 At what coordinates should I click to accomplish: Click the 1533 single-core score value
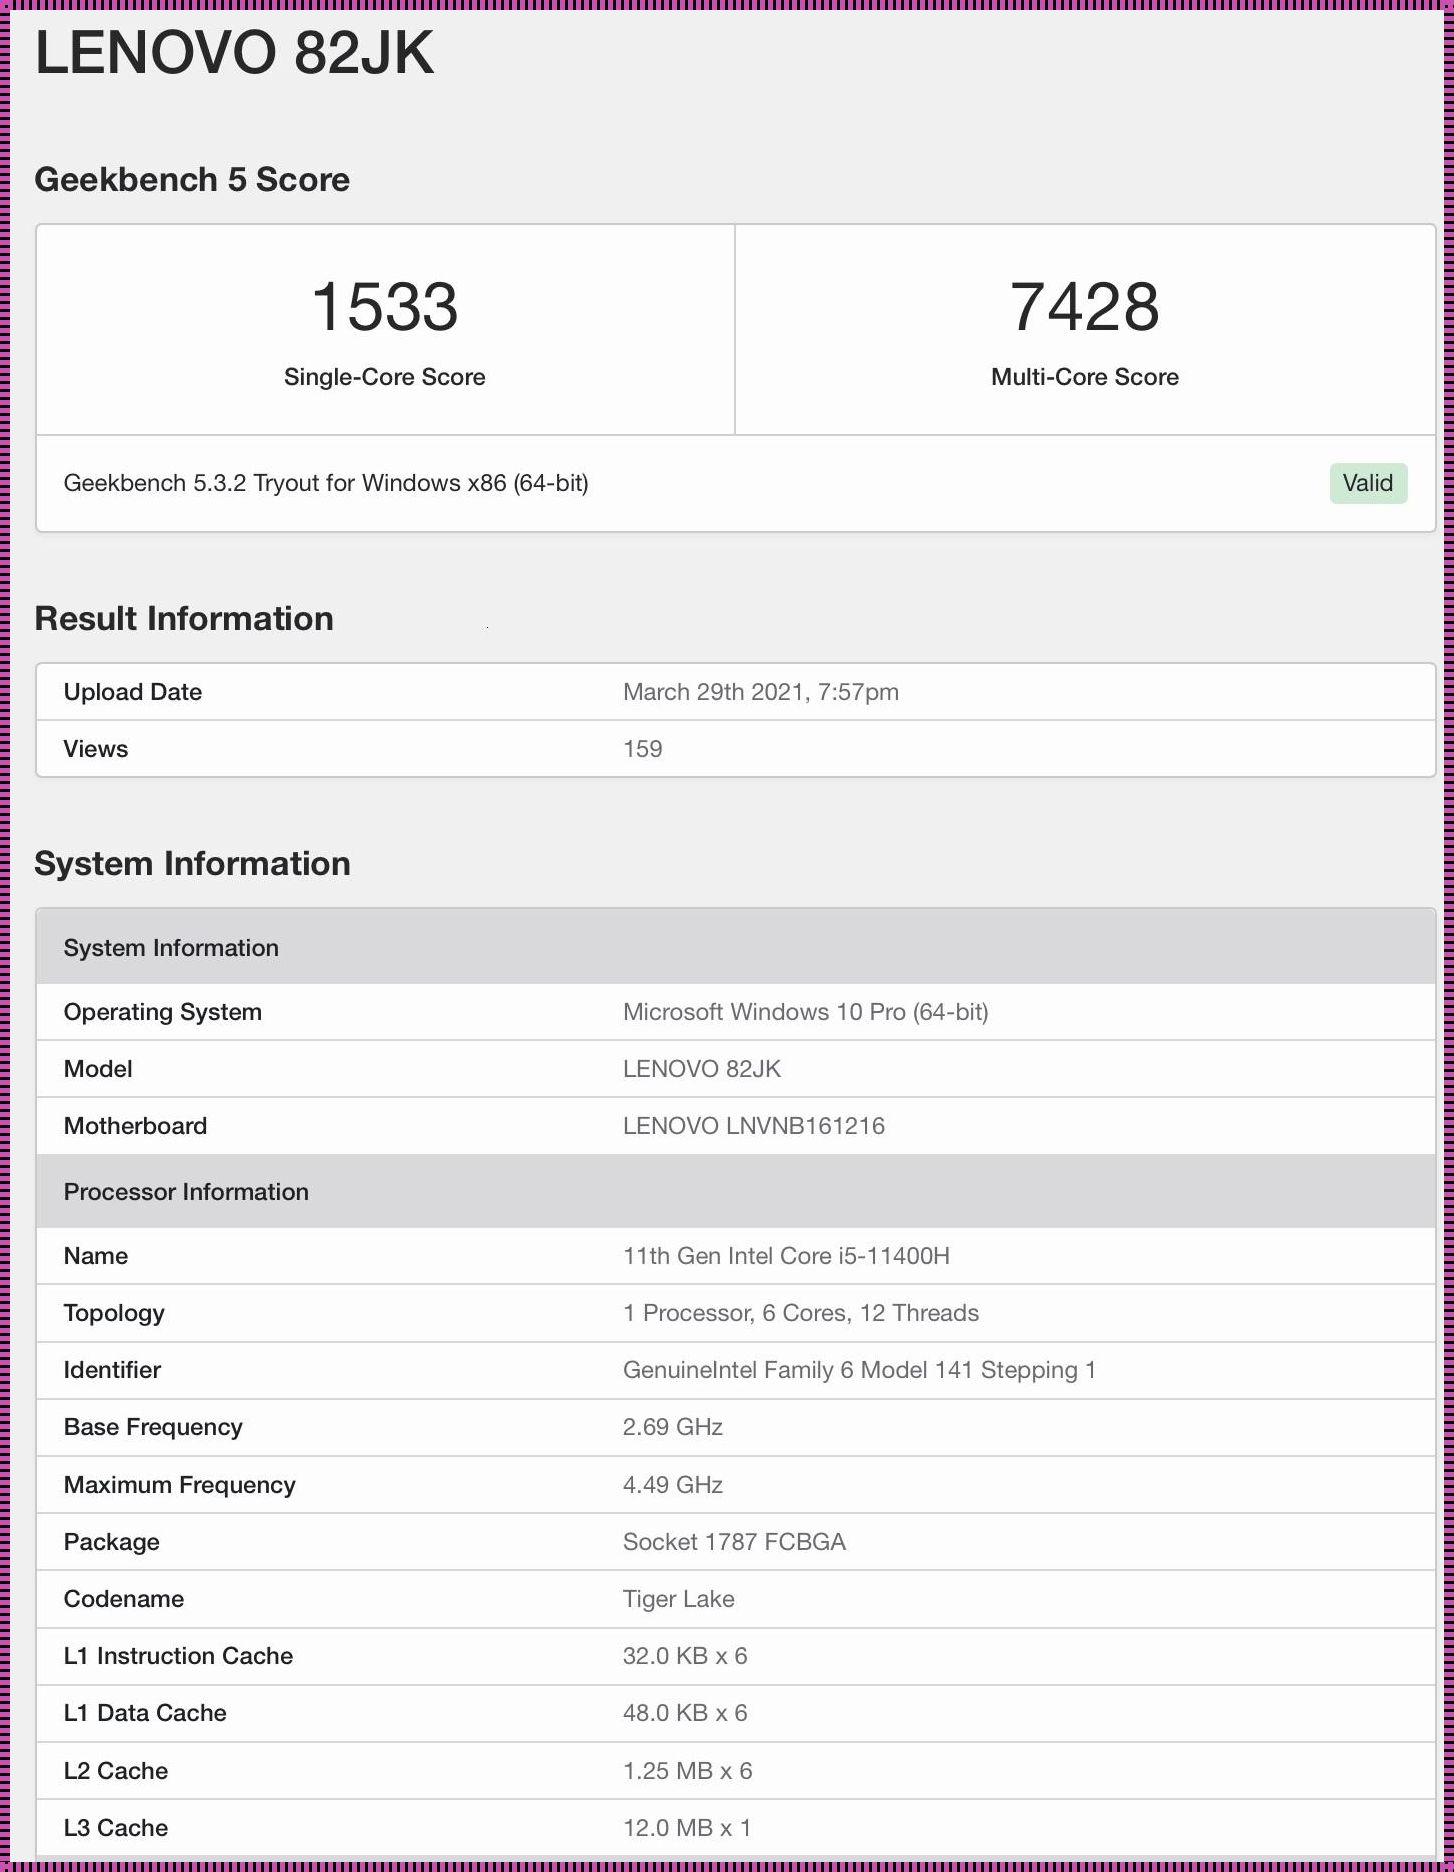click(385, 306)
